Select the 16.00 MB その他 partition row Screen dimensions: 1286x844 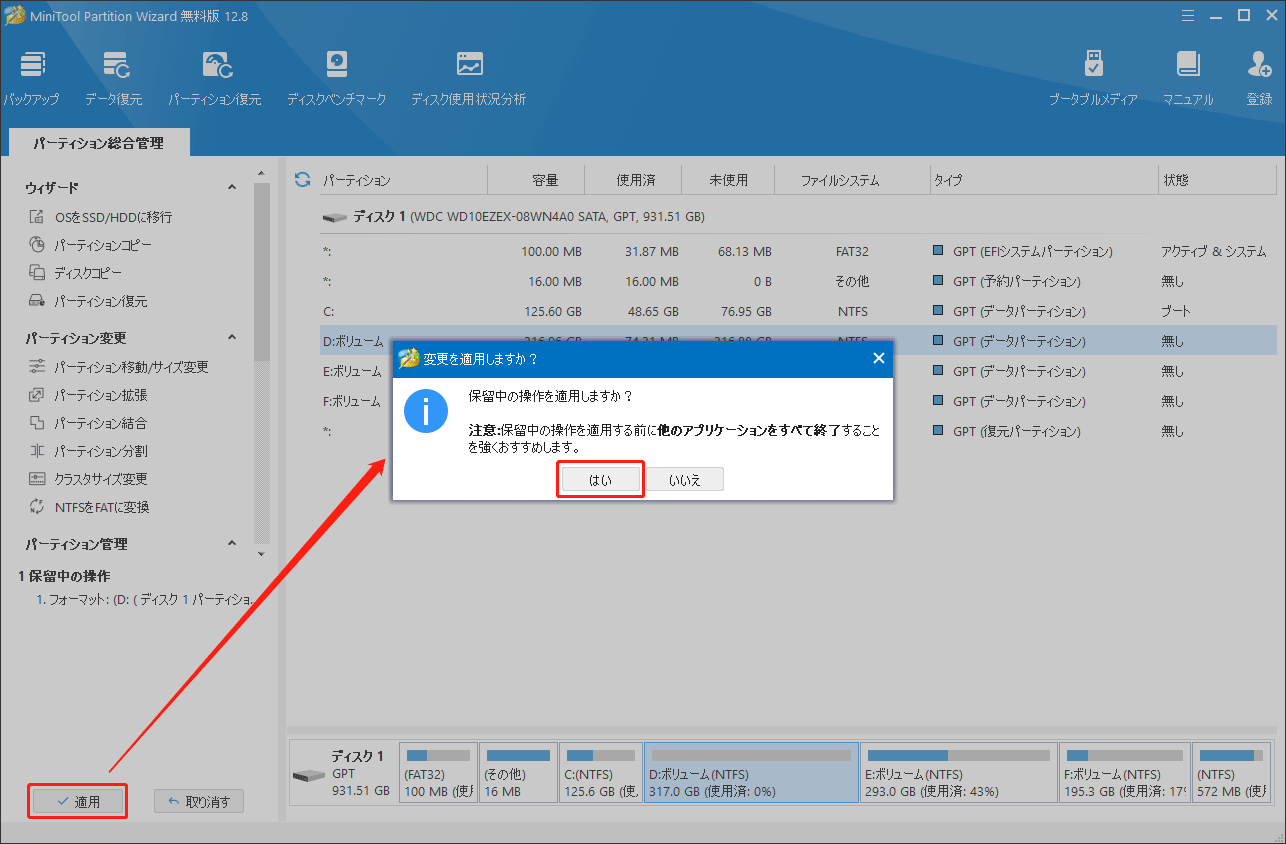pos(798,281)
